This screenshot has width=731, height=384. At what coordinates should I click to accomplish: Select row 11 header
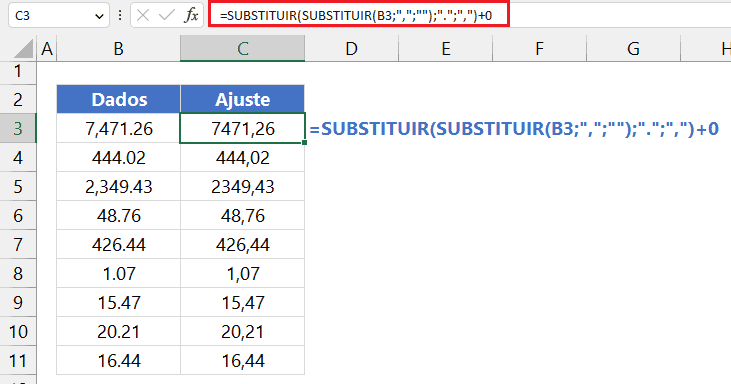(x=18, y=360)
